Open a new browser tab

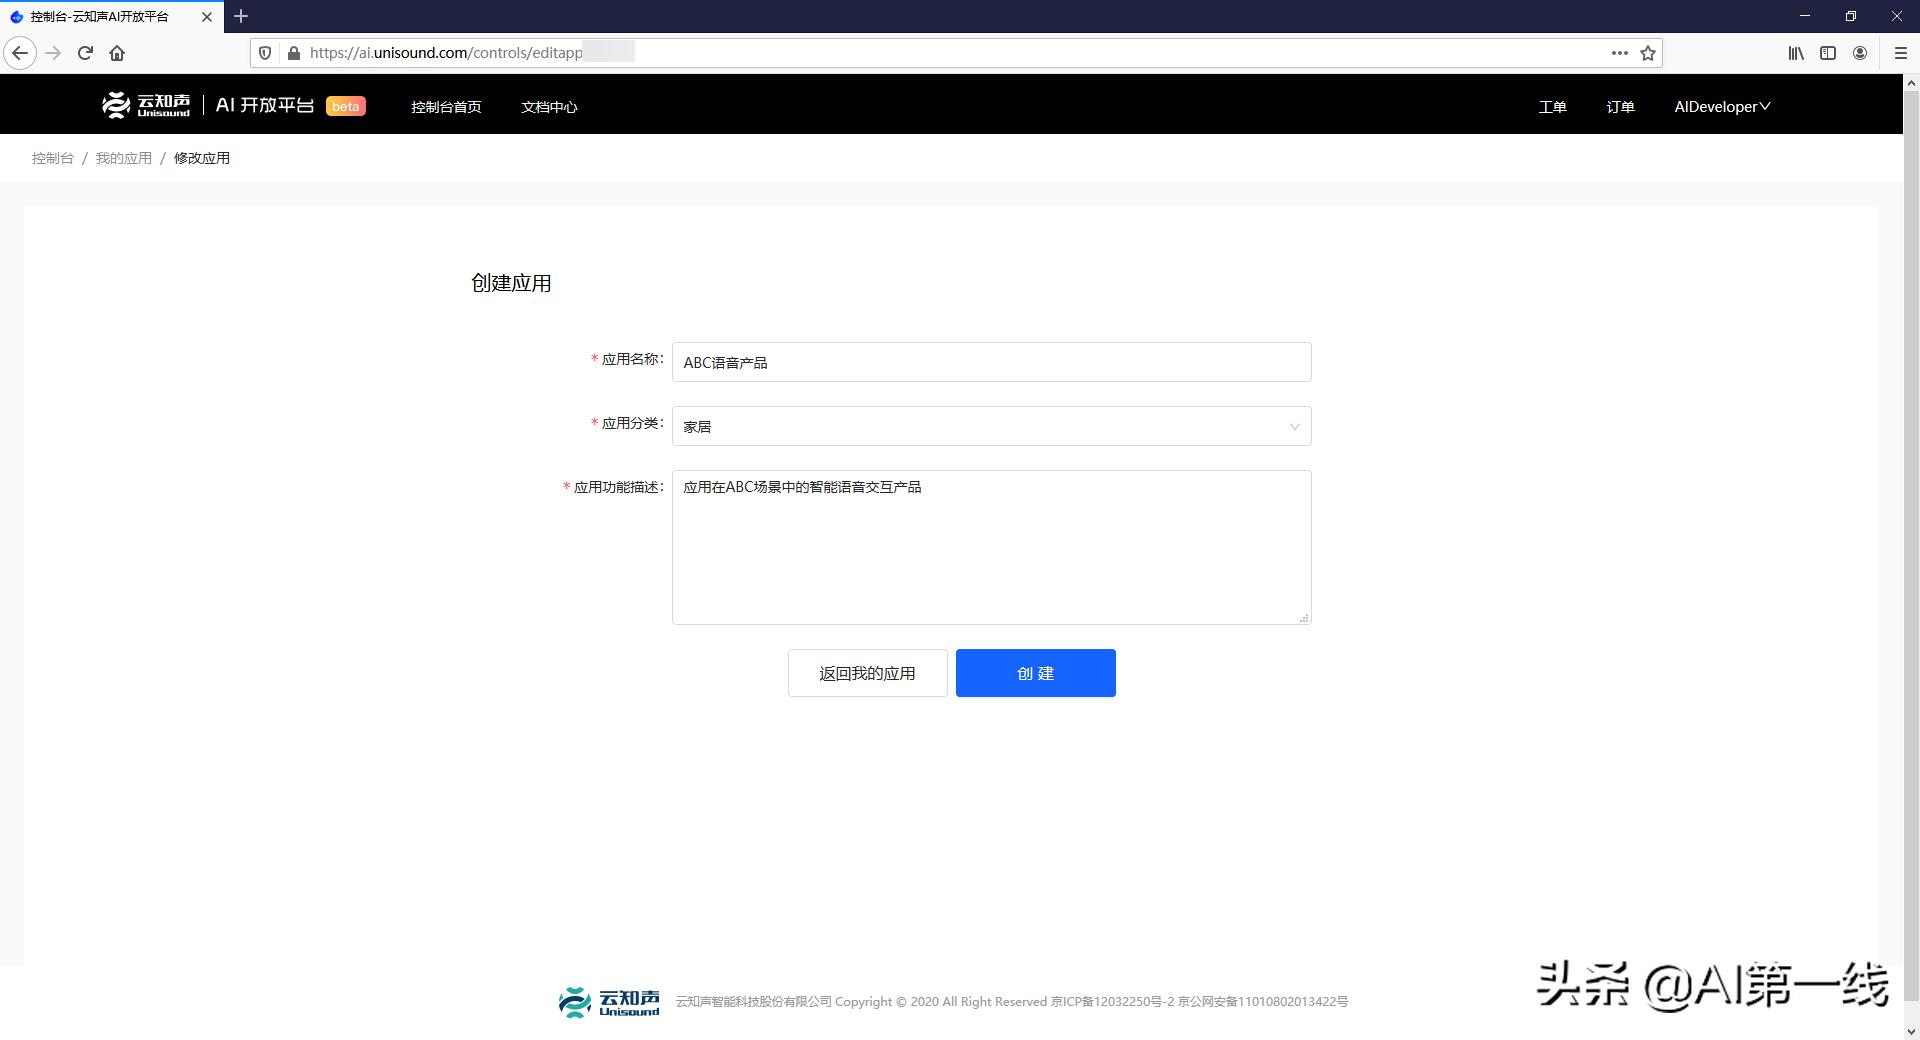(x=241, y=16)
